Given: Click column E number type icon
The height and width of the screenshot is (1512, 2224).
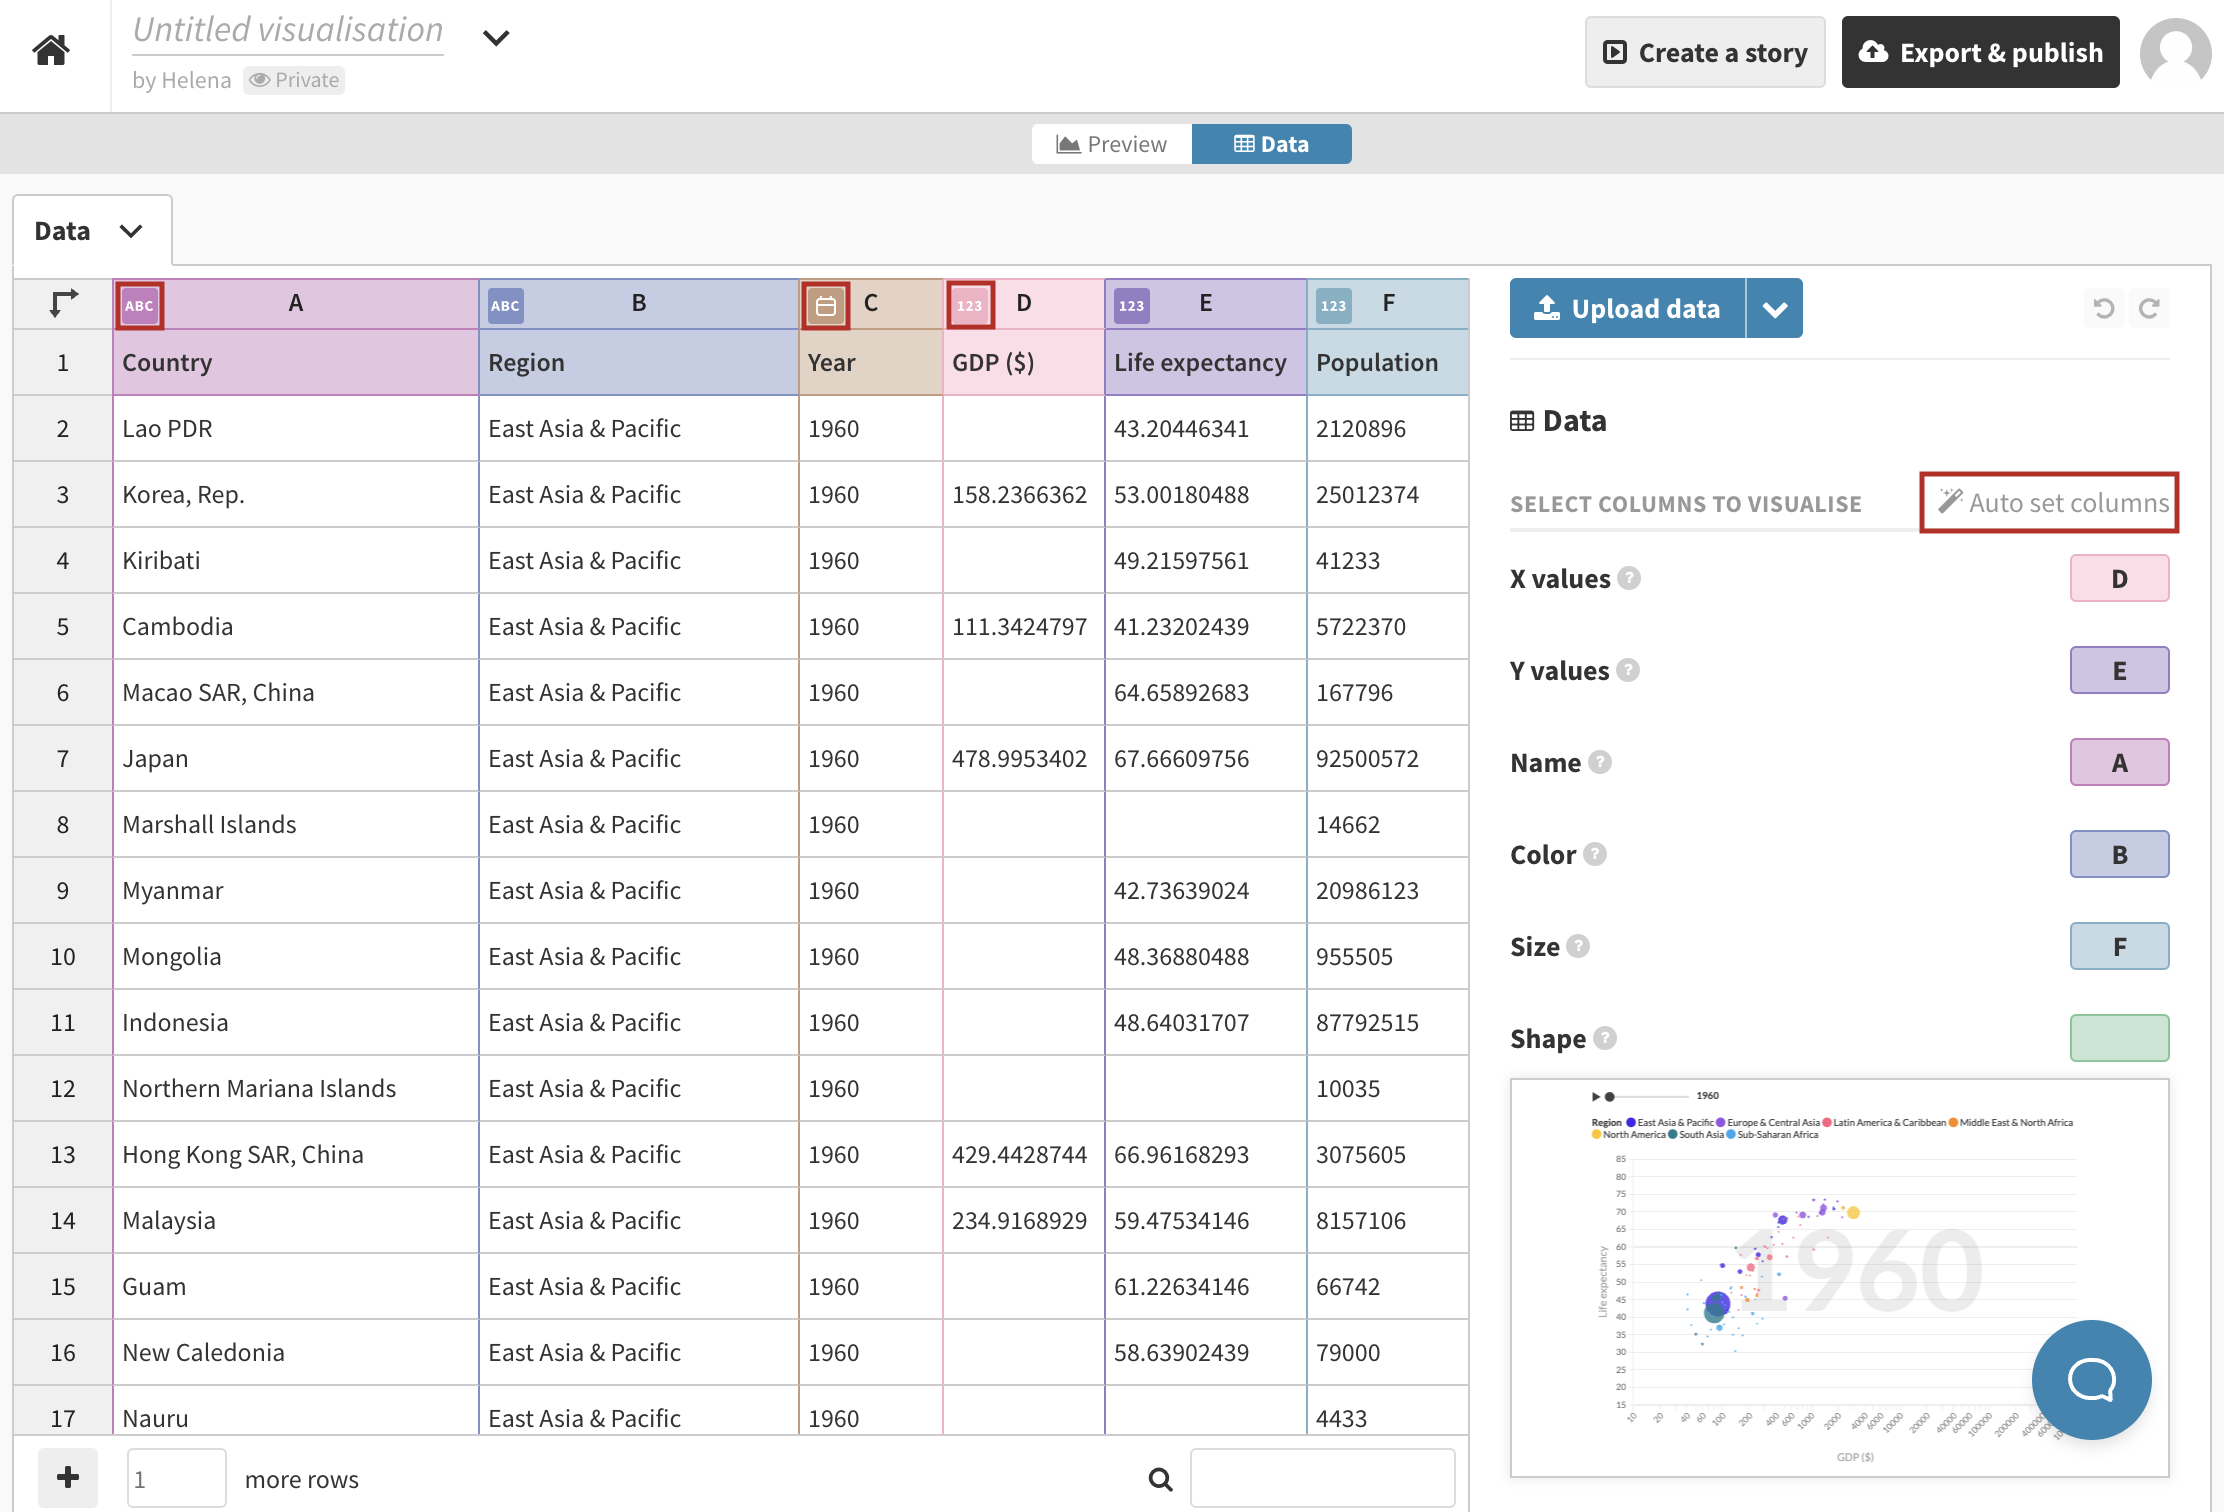Looking at the screenshot, I should pos(1131,305).
